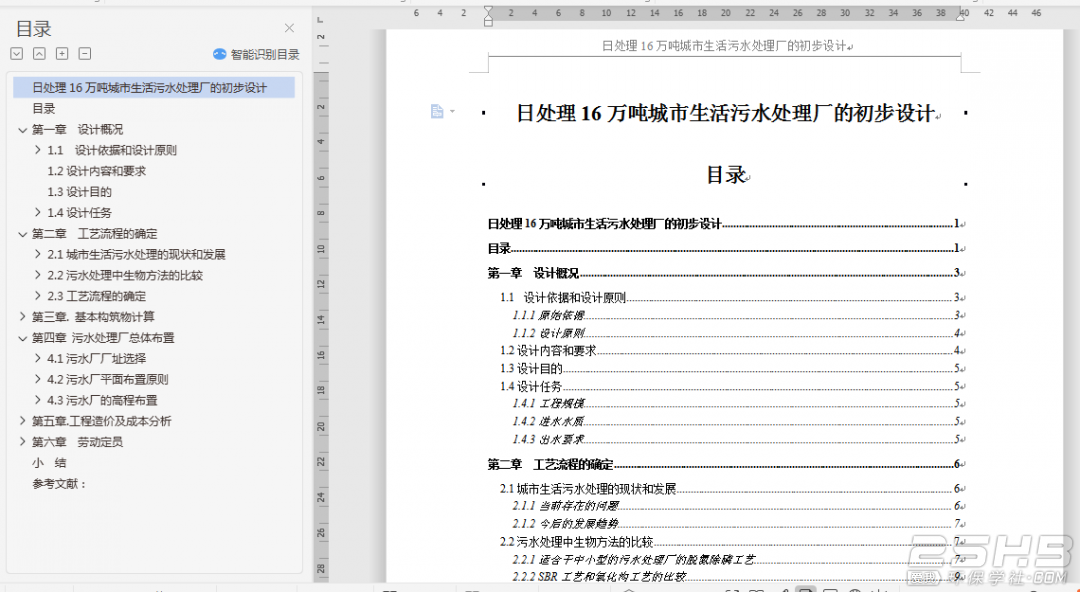Collapse the 第二章 工艺流程的确定 chevron
Image resolution: width=1080 pixels, height=592 pixels.
[23, 234]
